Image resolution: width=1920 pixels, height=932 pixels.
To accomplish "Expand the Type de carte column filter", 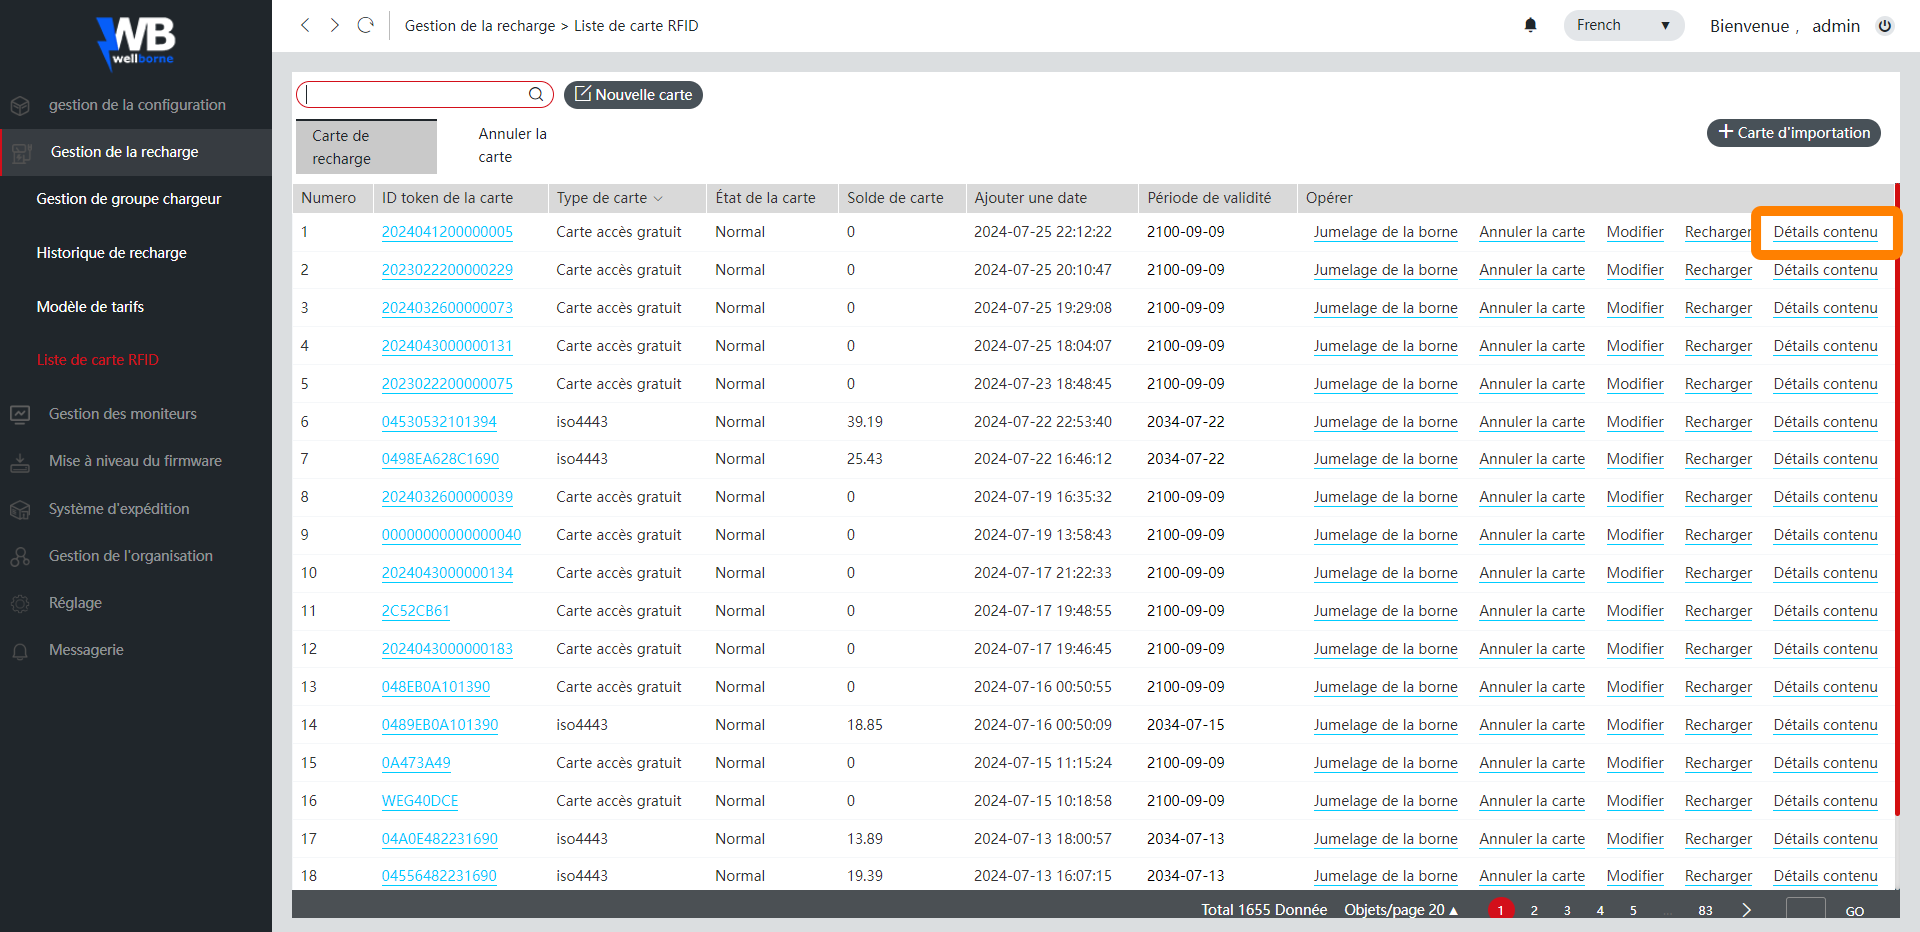I will coord(658,198).
